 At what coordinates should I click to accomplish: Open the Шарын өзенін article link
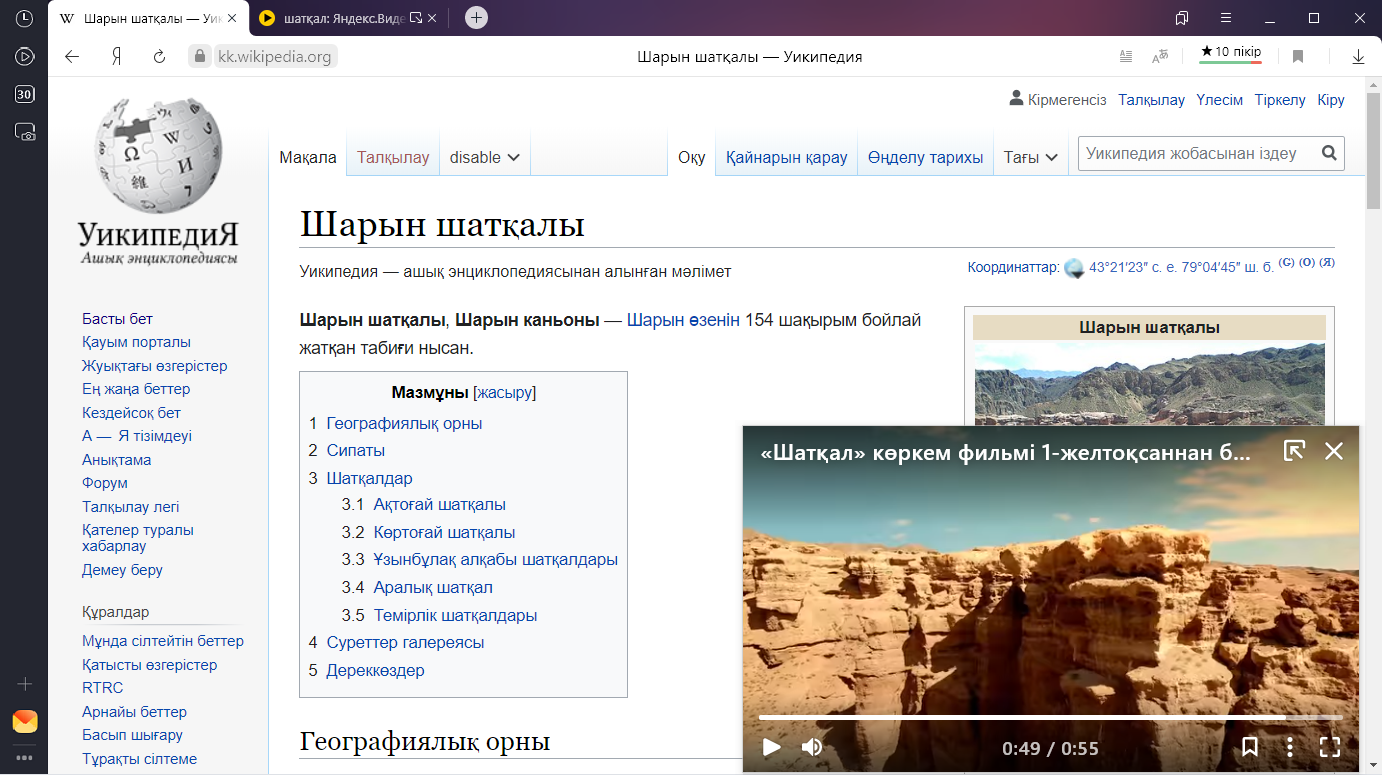[x=683, y=320]
